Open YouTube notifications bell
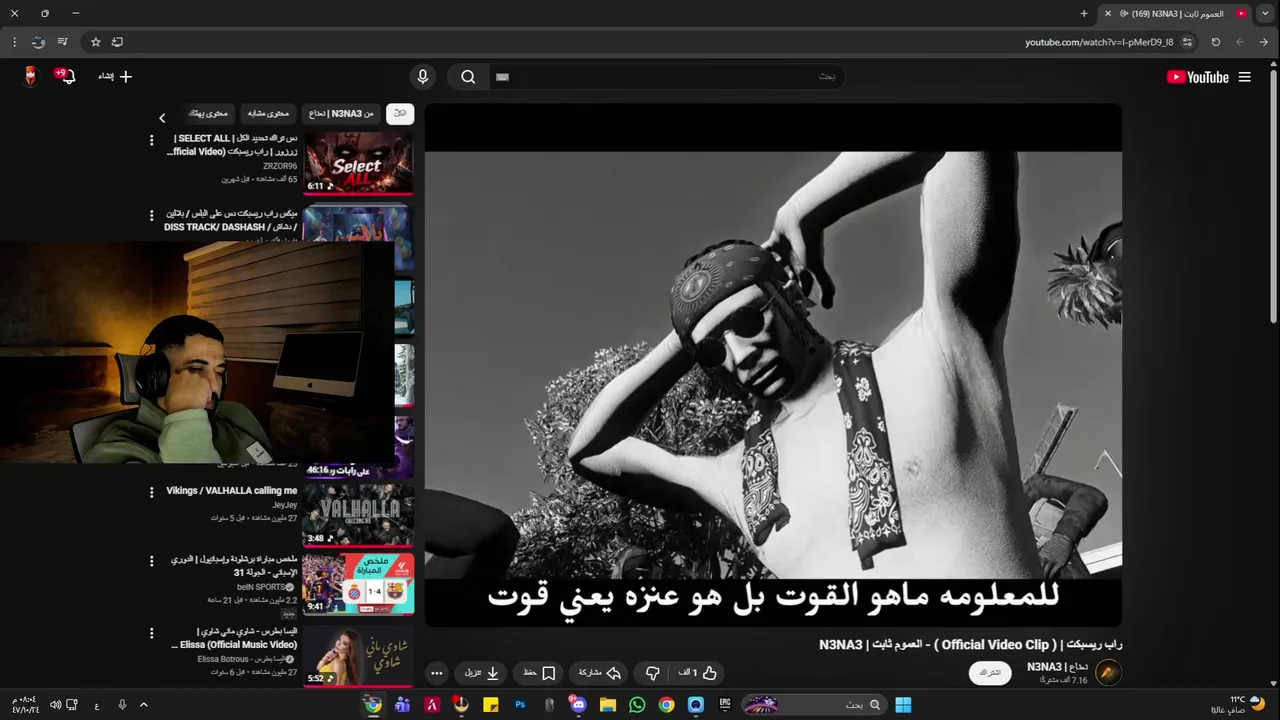 66,76
